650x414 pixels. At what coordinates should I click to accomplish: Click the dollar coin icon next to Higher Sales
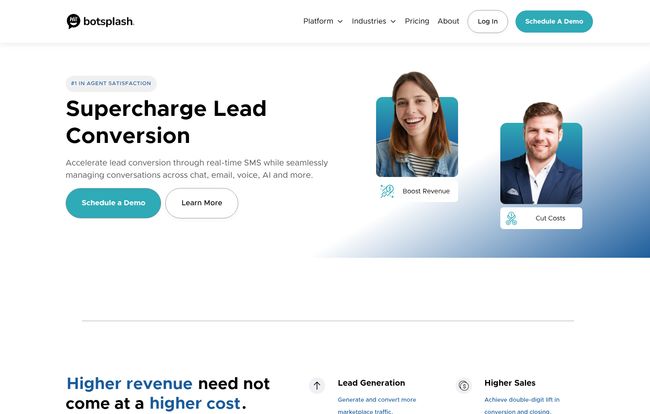coord(464,386)
